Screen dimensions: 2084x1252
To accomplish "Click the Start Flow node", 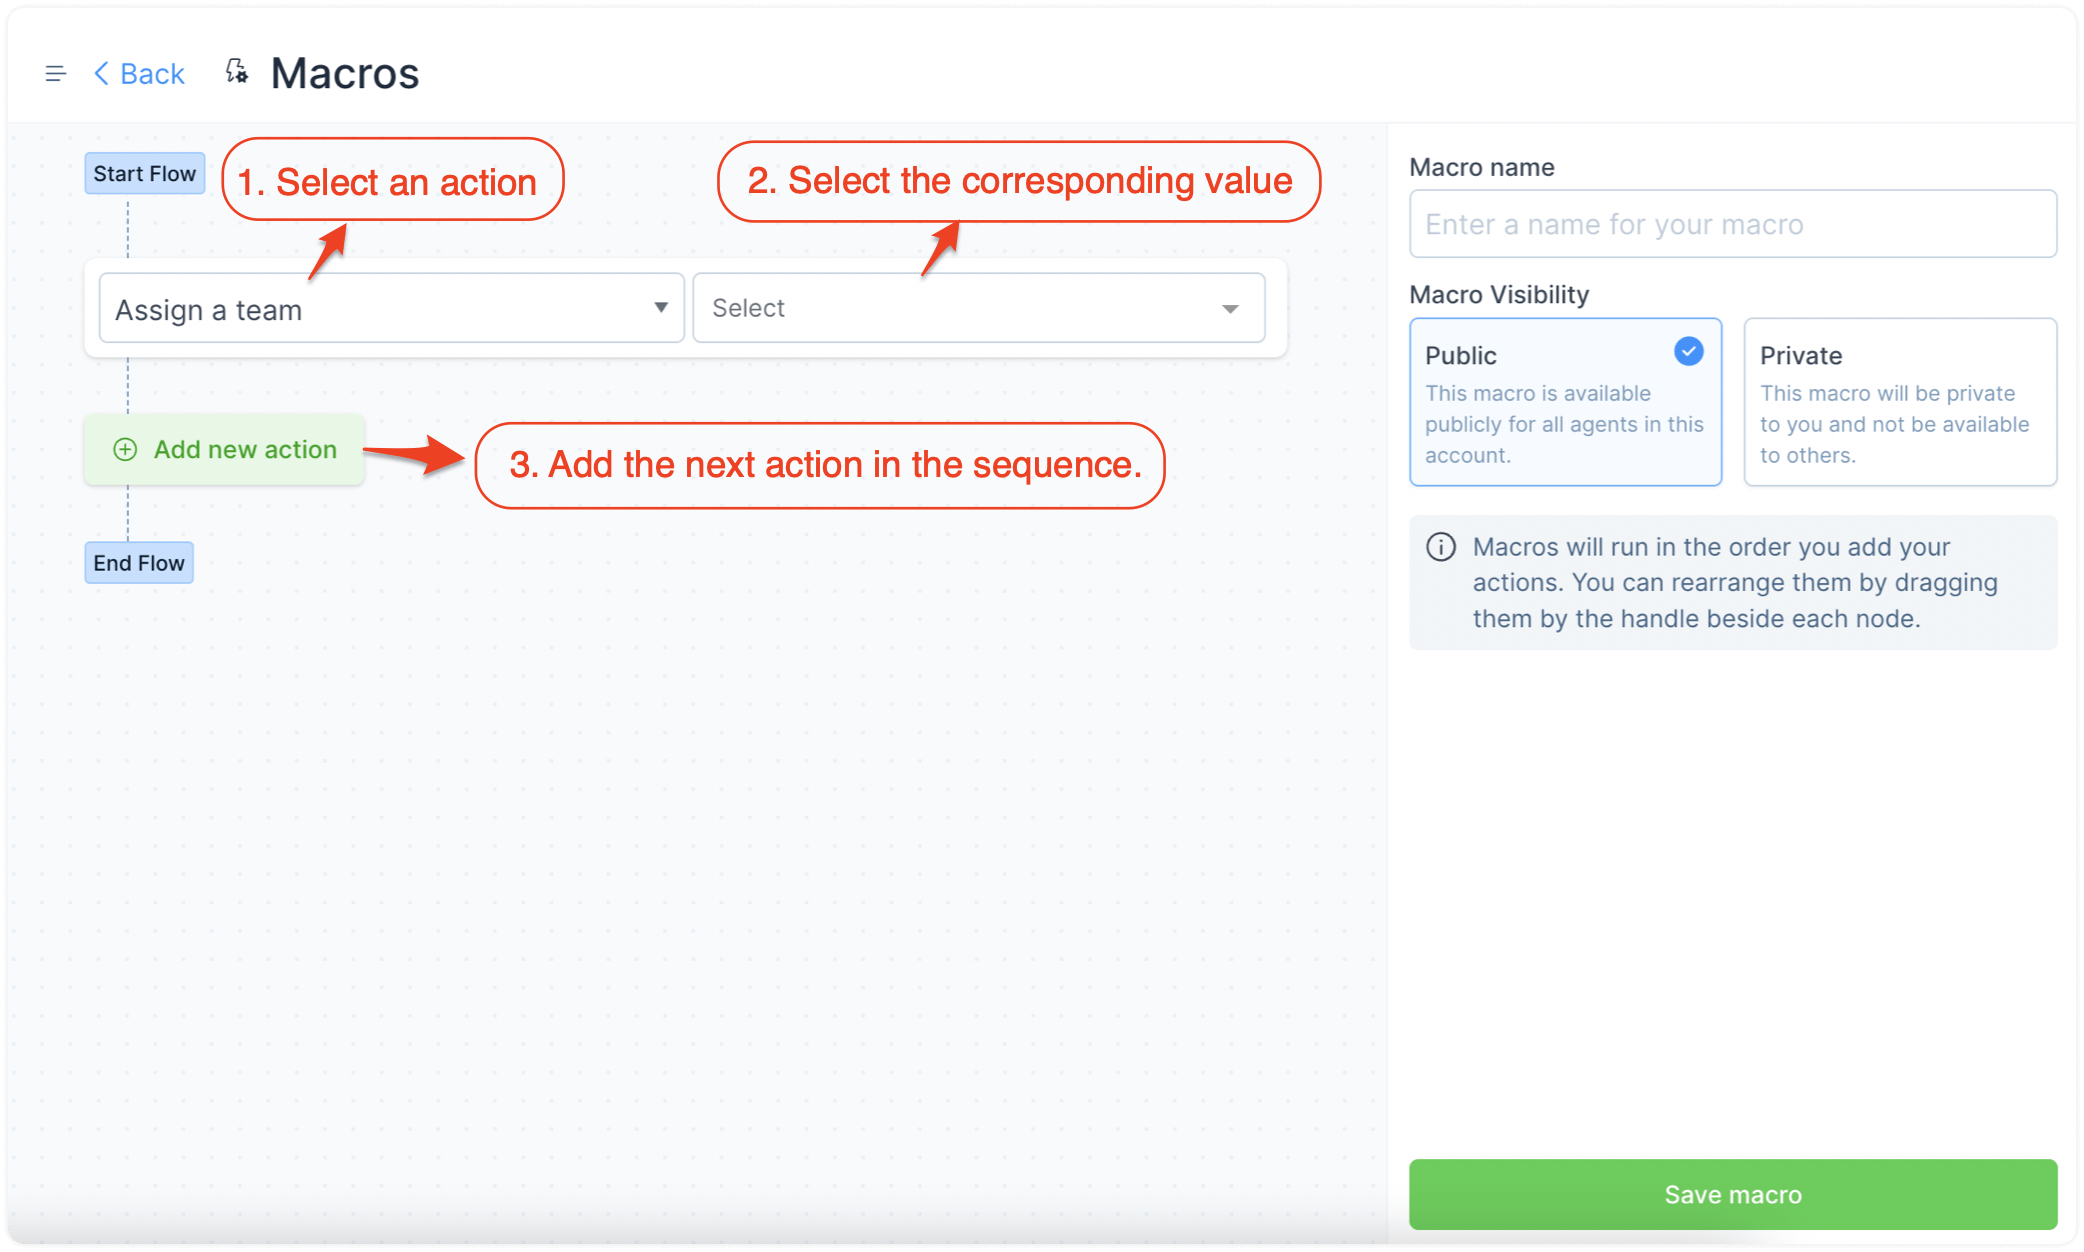I will [x=145, y=174].
